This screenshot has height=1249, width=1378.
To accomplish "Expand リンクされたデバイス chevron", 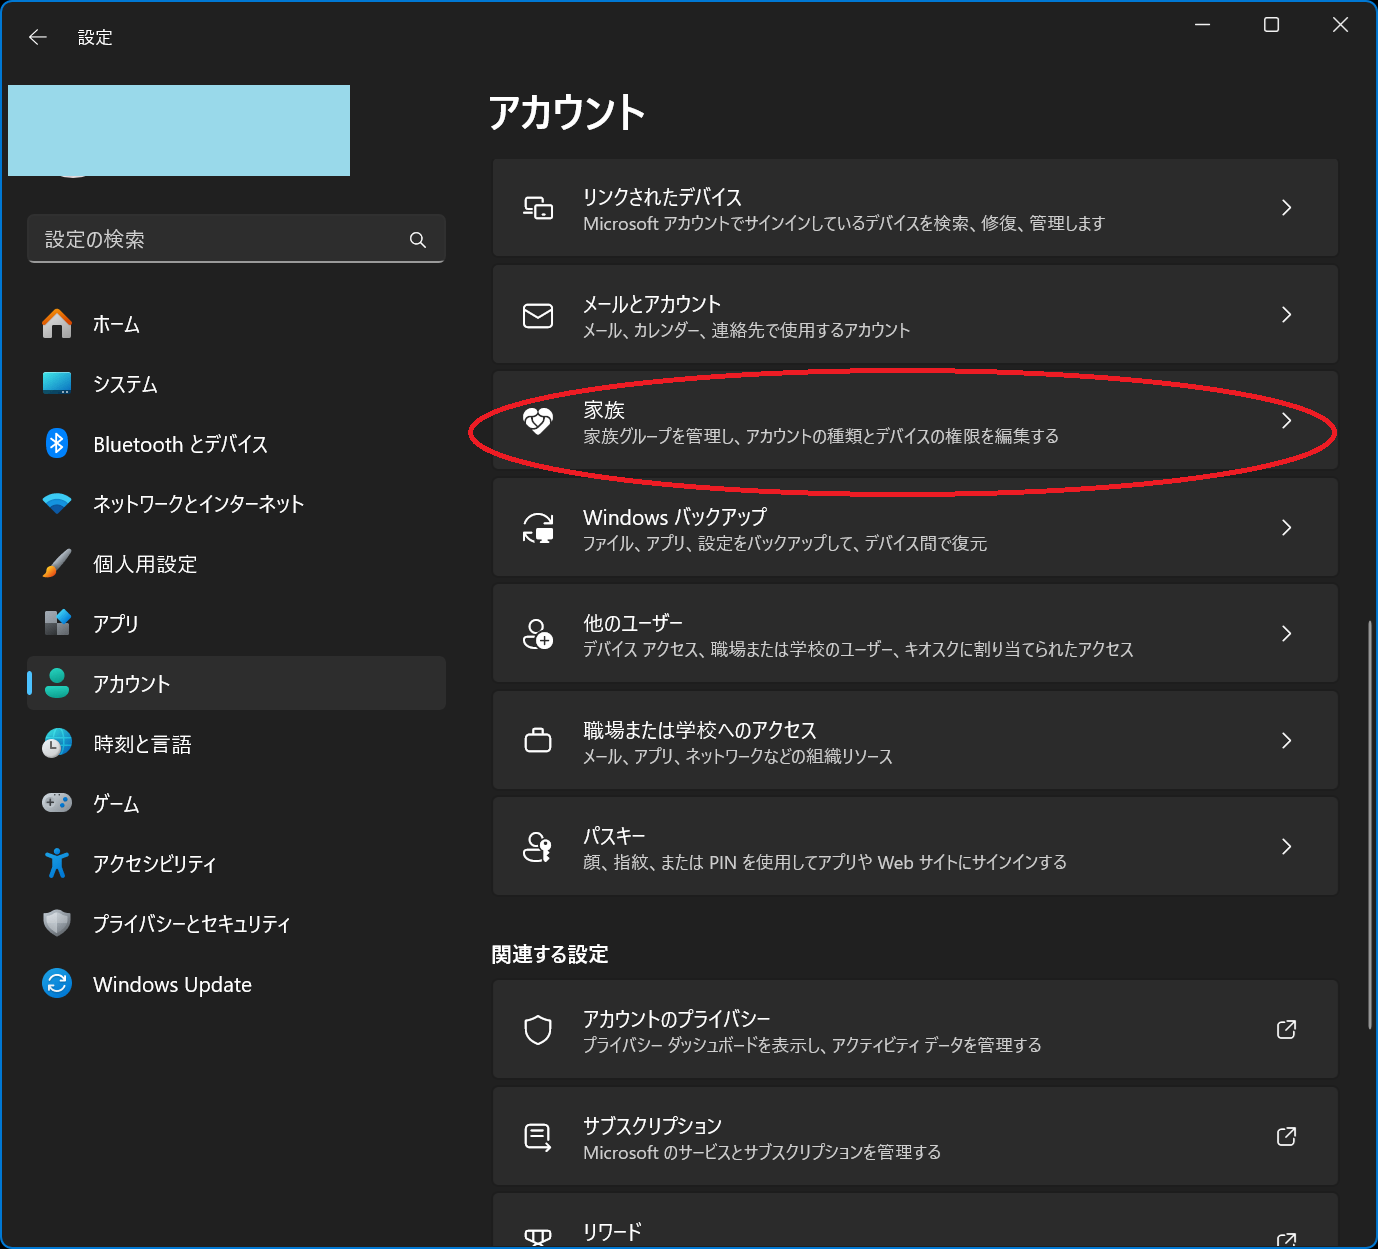I will click(x=1287, y=208).
